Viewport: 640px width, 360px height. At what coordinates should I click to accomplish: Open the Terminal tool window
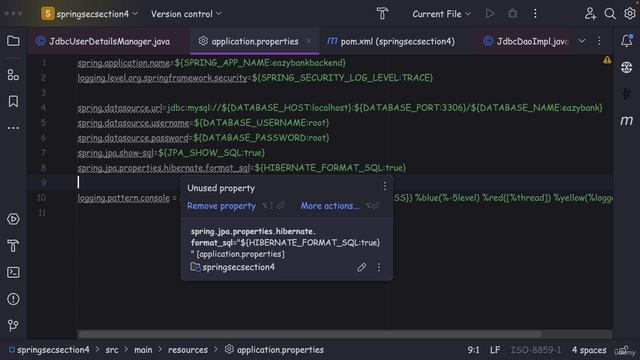(x=13, y=272)
